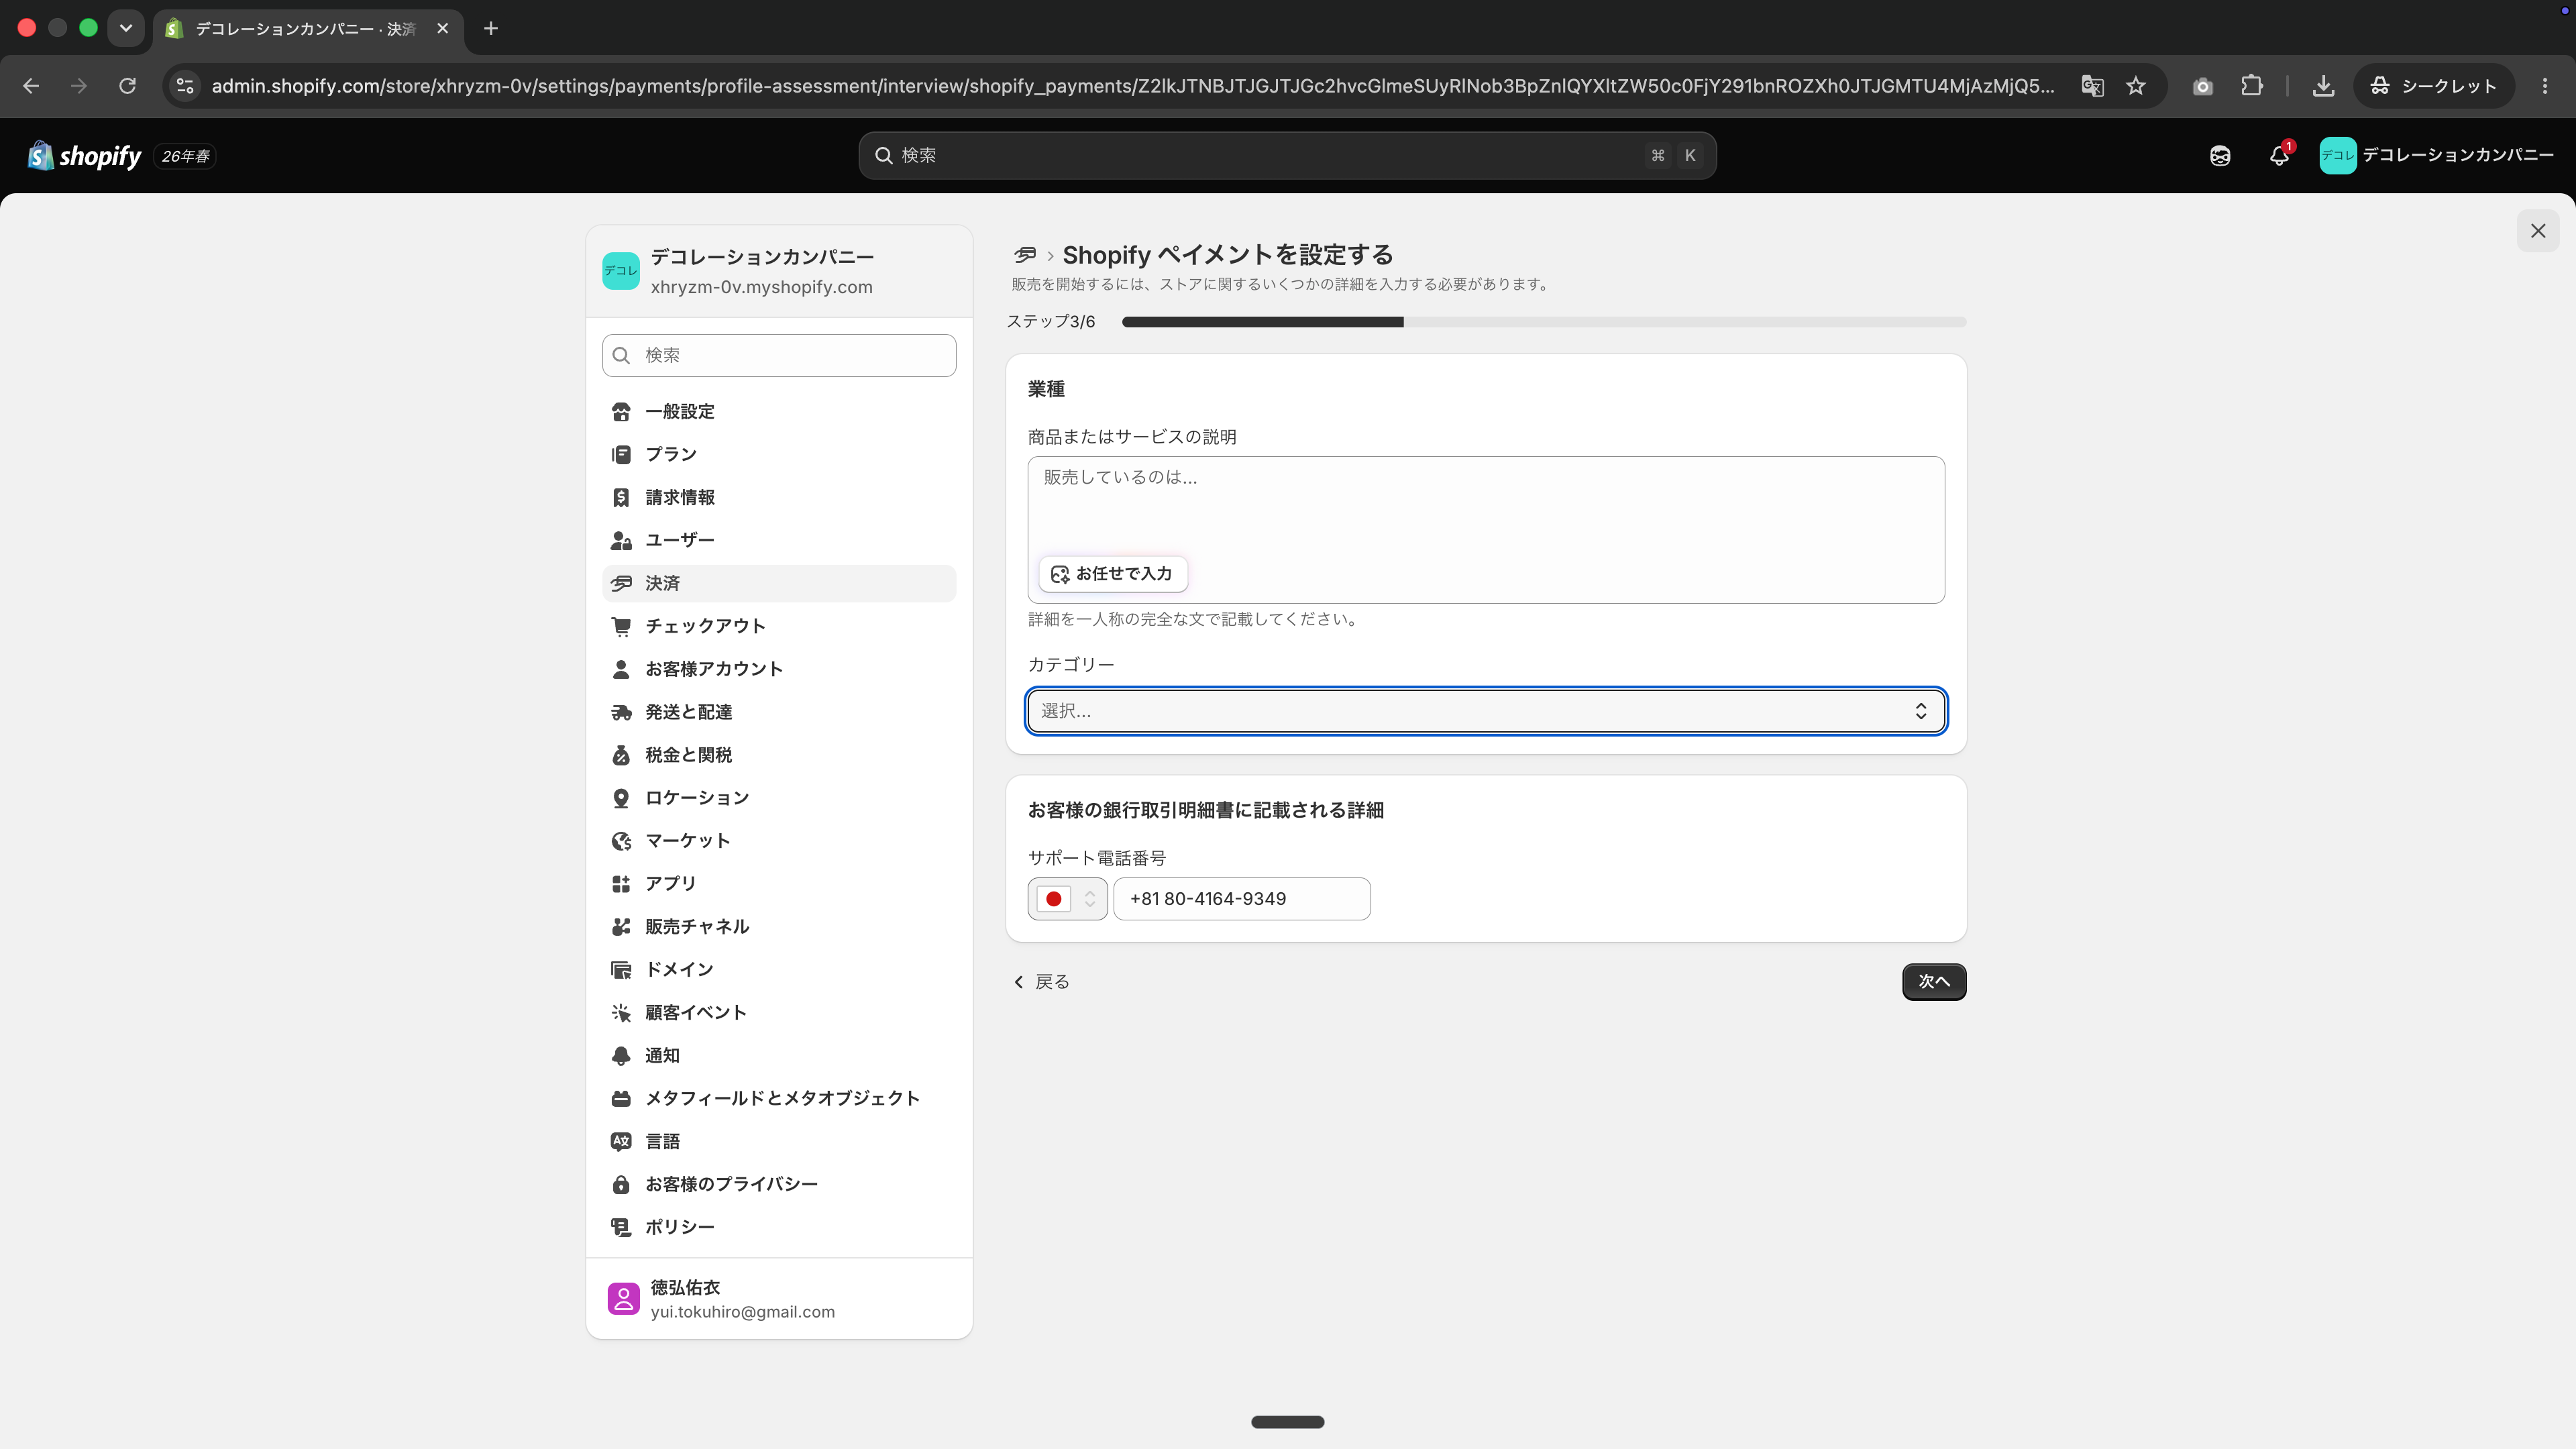Open a new browser tab

pos(490,28)
